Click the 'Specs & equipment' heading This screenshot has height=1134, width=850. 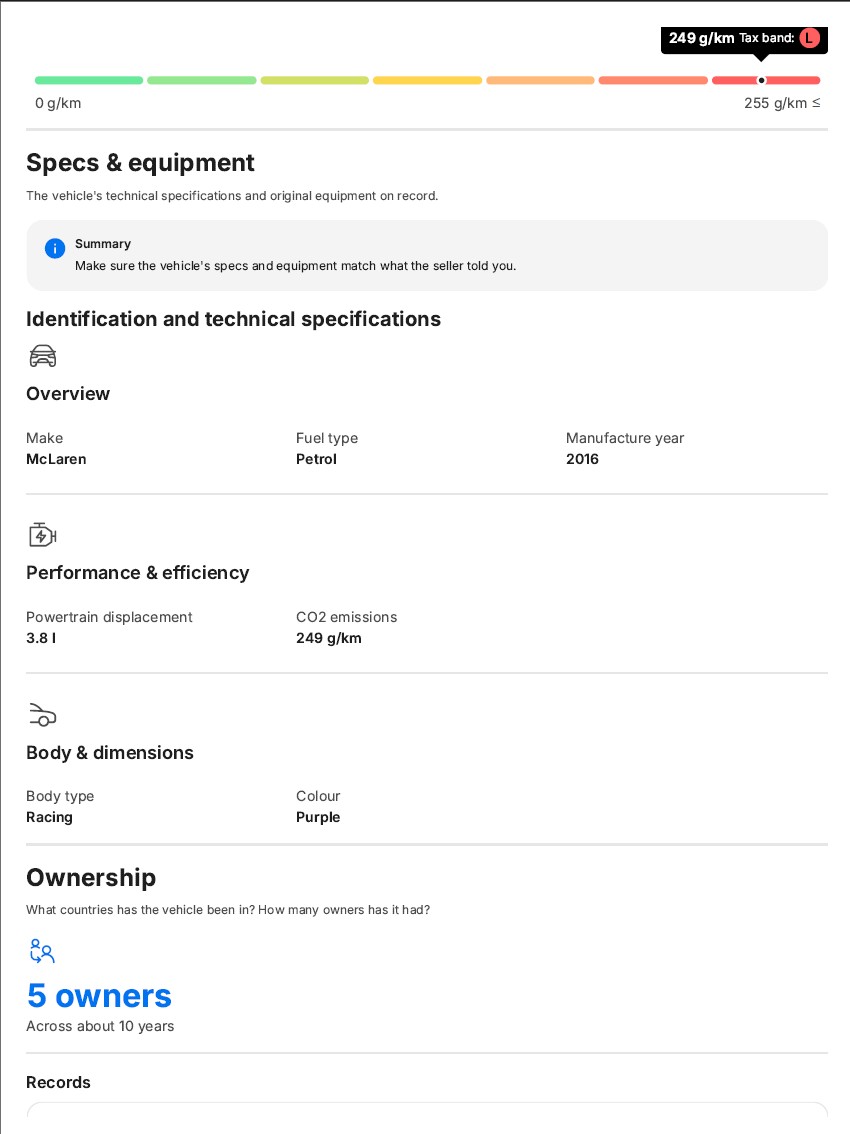tap(140, 163)
